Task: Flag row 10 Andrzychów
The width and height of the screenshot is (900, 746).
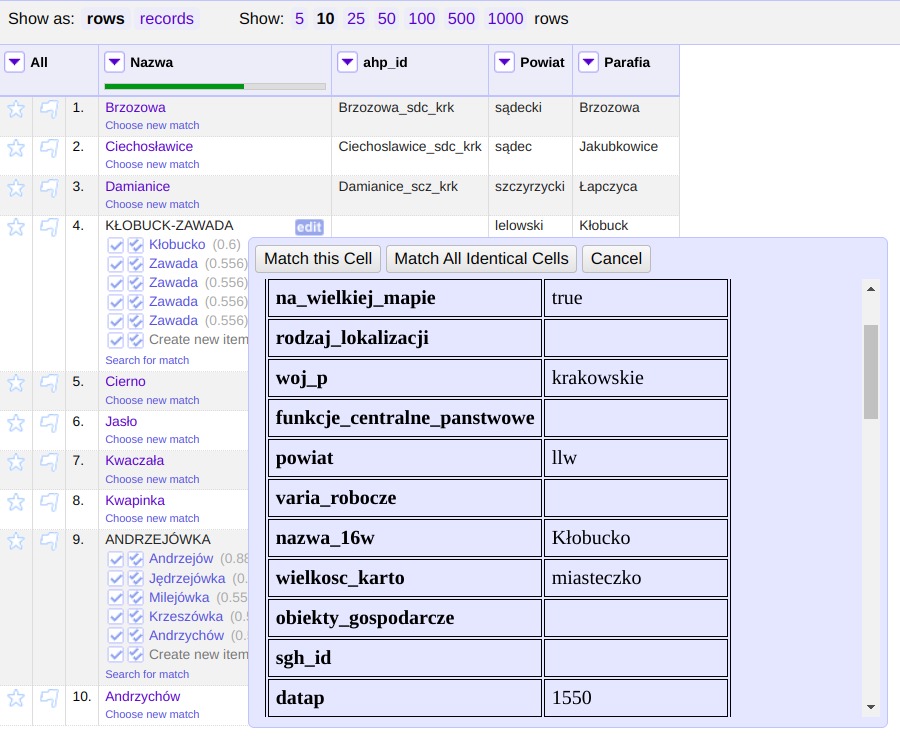Action: (49, 698)
